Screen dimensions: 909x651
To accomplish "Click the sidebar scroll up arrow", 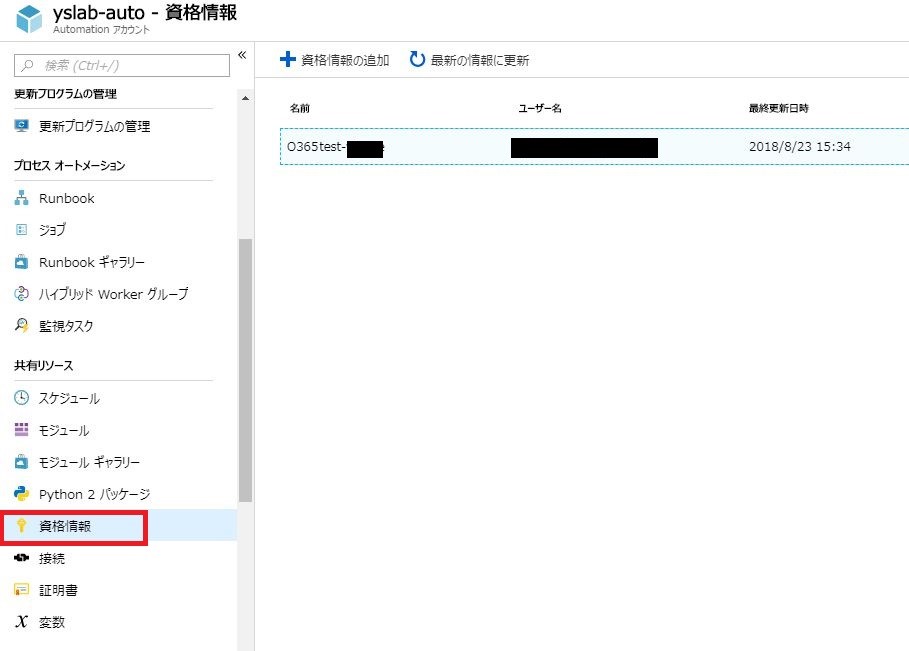I will (x=245, y=98).
